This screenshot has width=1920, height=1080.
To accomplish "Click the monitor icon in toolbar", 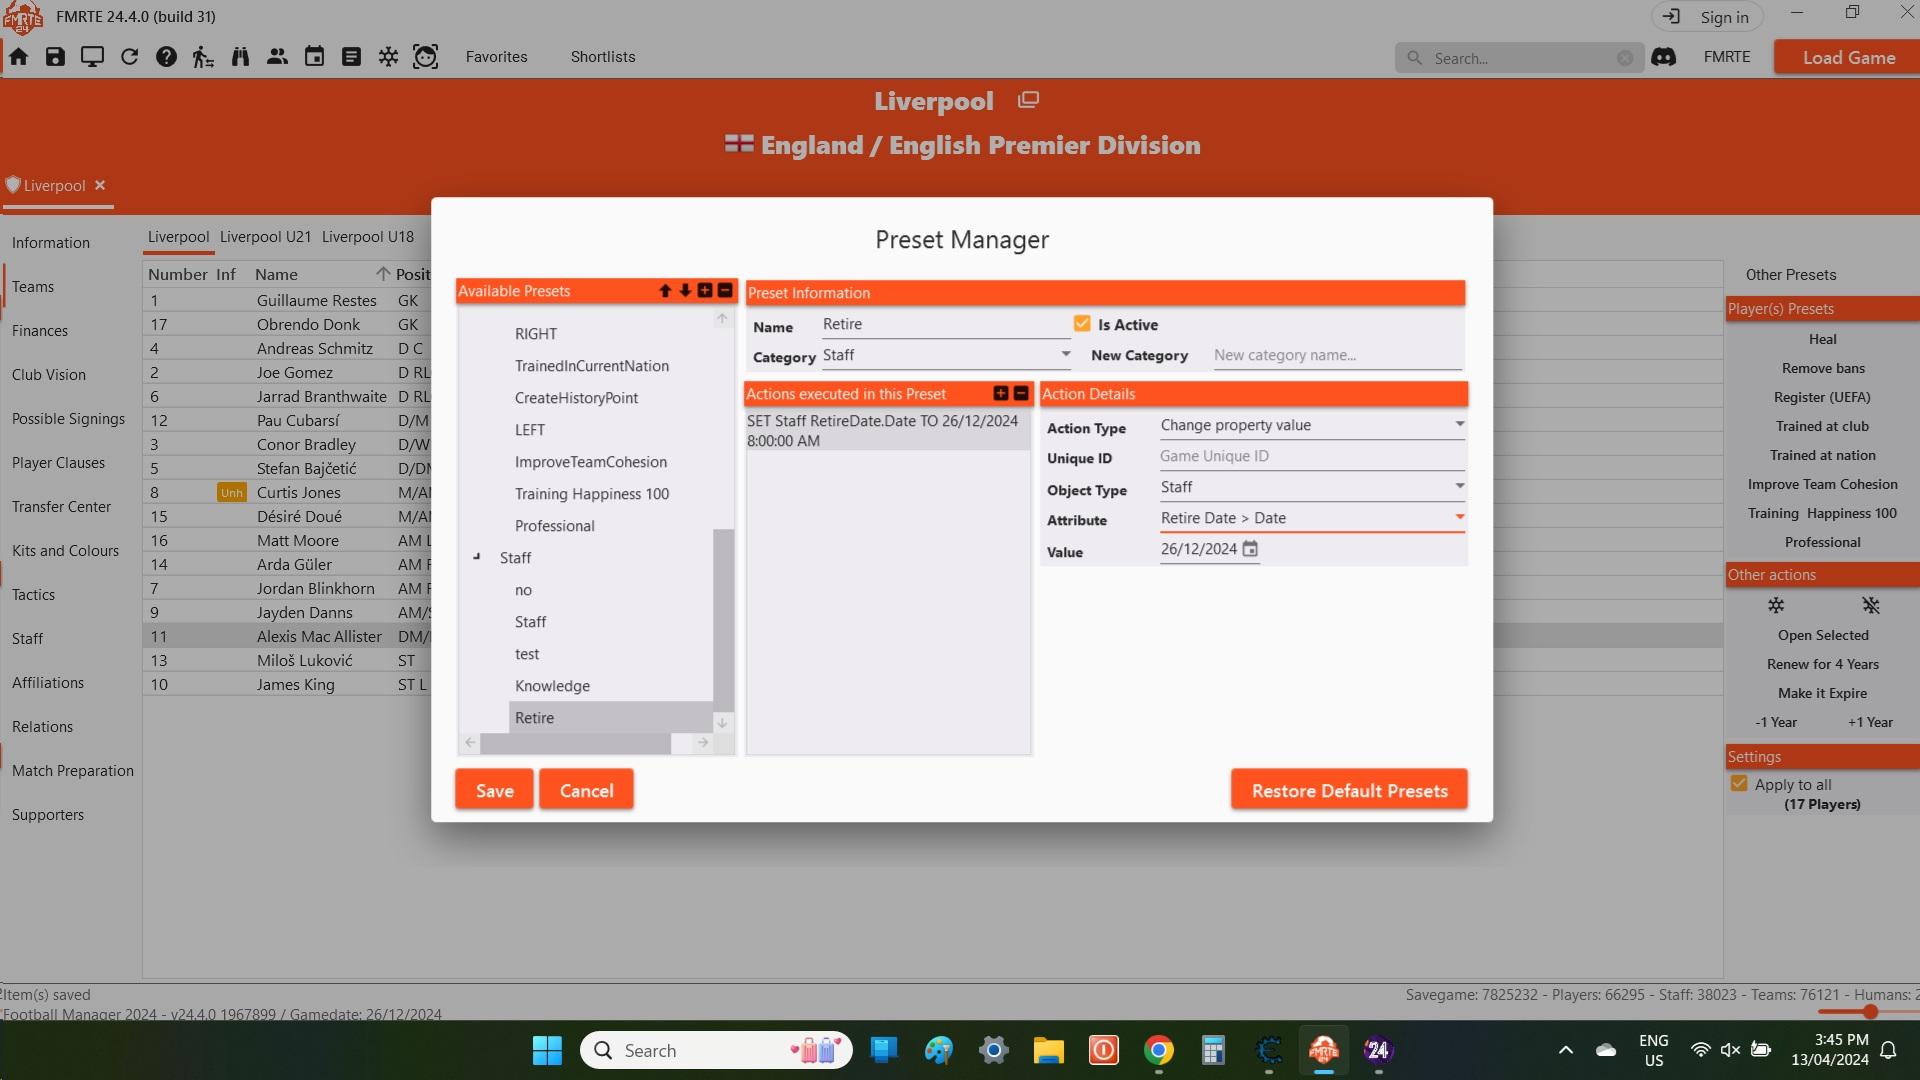I will tap(92, 57).
